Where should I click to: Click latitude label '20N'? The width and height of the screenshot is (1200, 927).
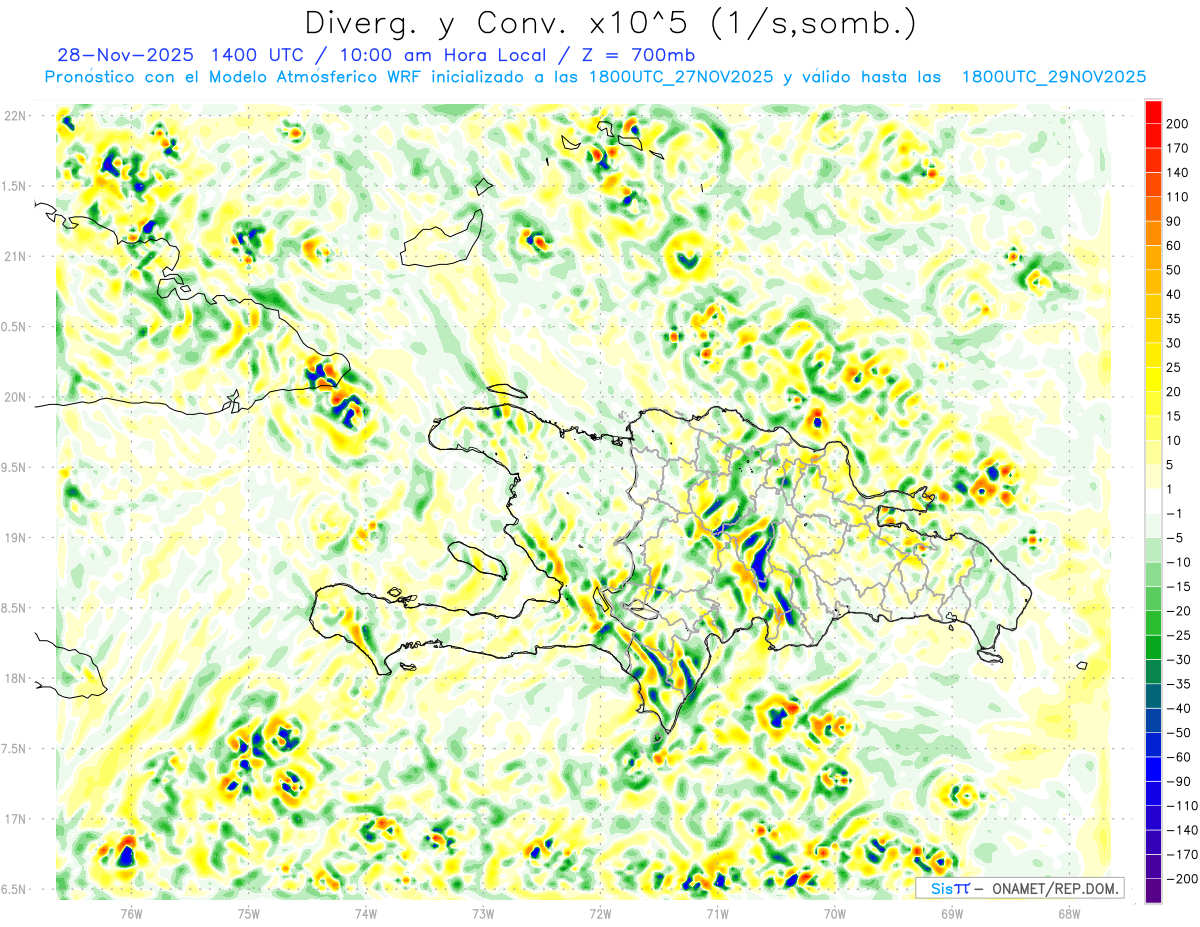pyautogui.click(x=14, y=397)
